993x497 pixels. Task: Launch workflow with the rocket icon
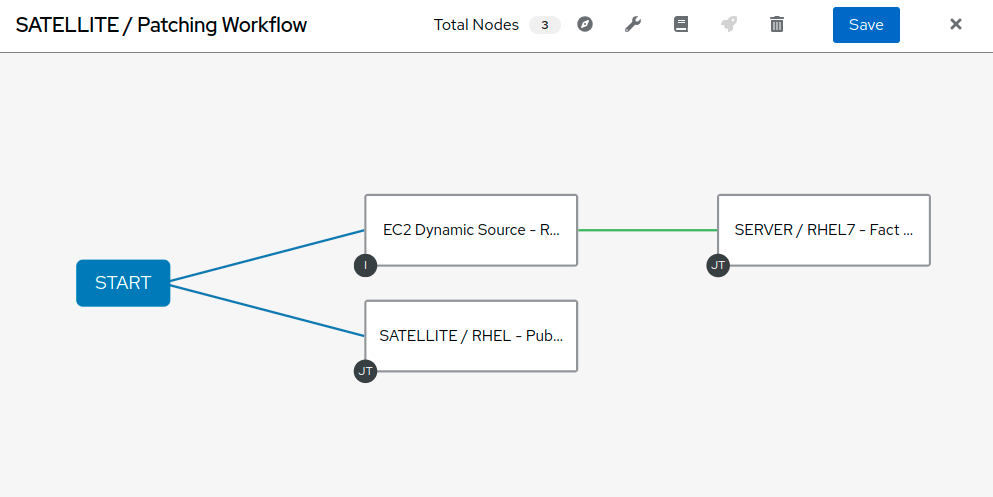[729, 25]
